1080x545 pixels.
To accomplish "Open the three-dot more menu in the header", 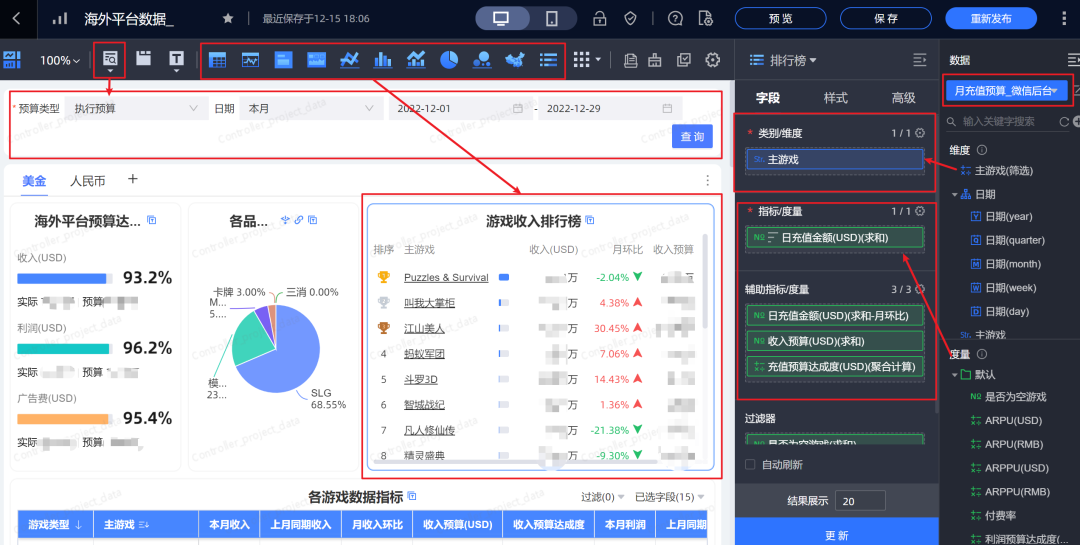I will click(x=1064, y=19).
